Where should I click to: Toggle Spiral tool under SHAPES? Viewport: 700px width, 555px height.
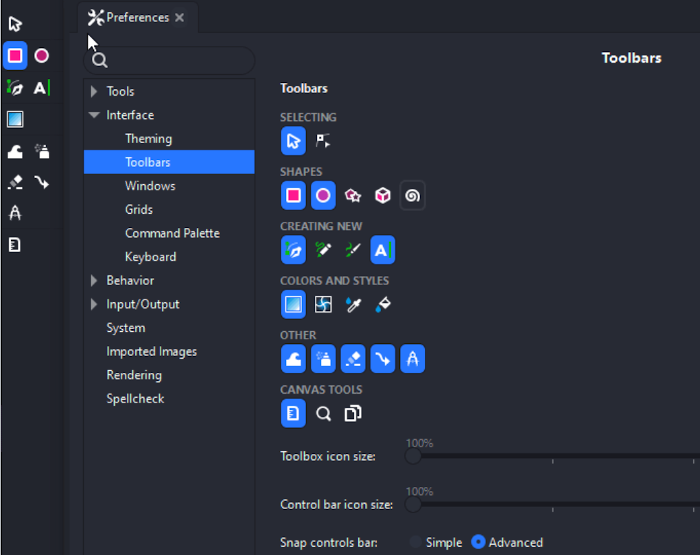pos(412,196)
